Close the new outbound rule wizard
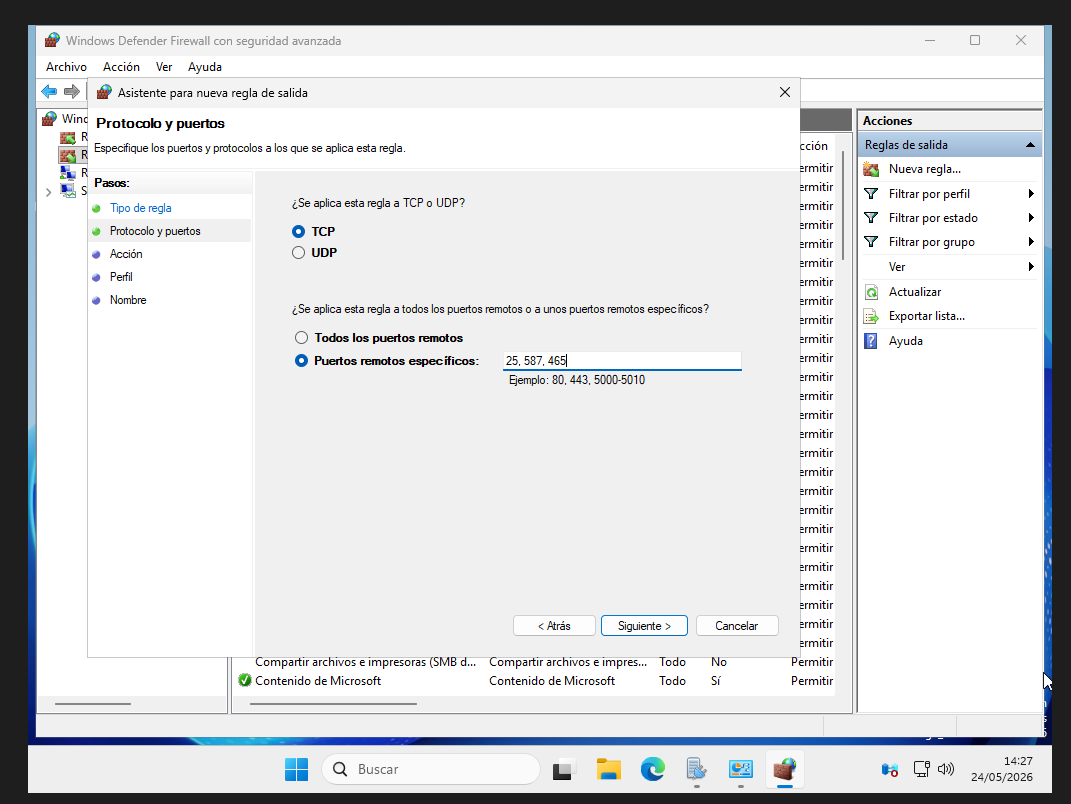The image size is (1071, 804). (x=785, y=92)
